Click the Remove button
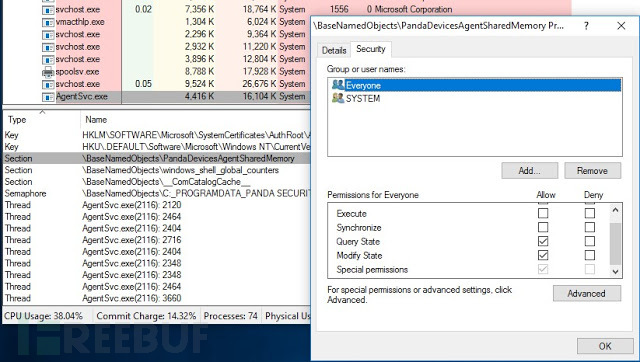 (x=592, y=171)
